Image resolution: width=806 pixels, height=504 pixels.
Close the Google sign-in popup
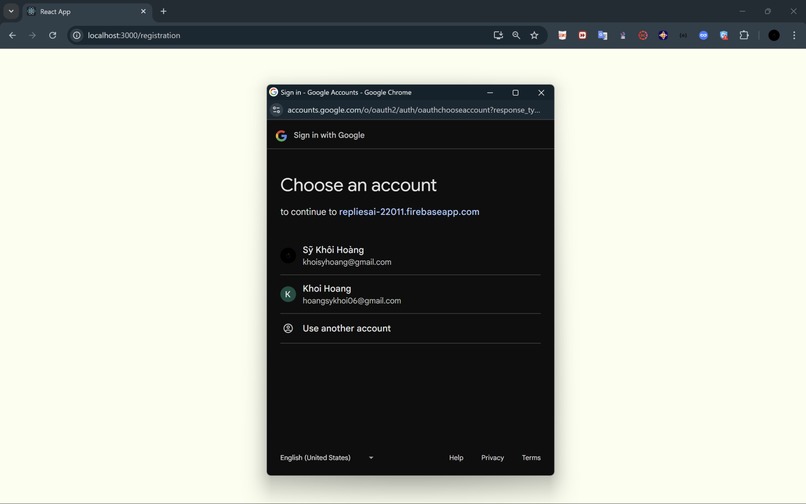pos(541,93)
